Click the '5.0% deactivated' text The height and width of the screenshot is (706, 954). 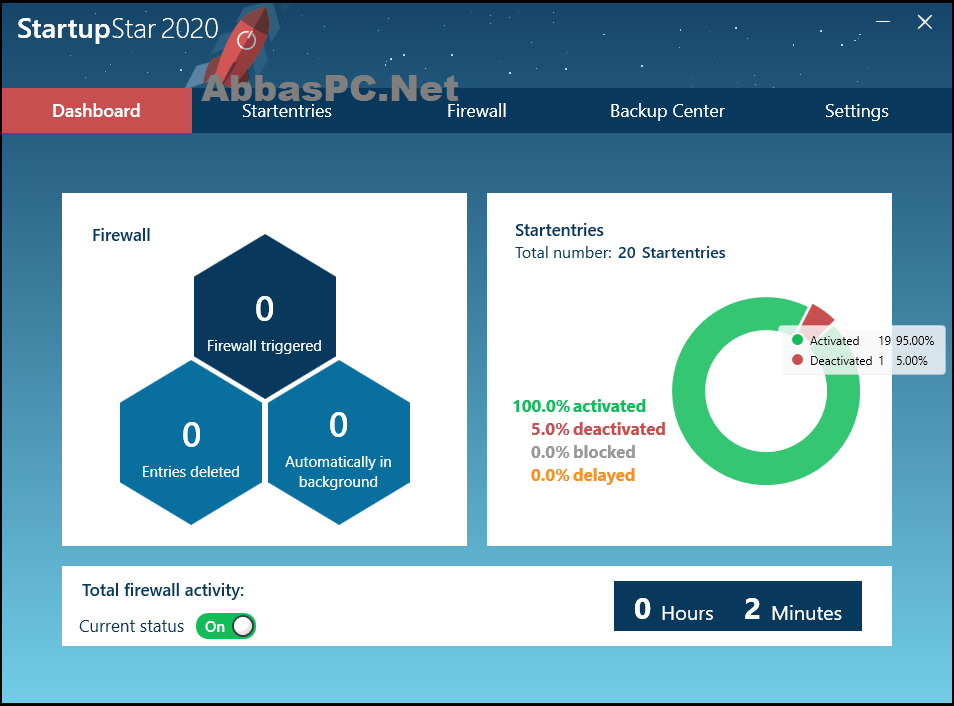[x=598, y=429]
